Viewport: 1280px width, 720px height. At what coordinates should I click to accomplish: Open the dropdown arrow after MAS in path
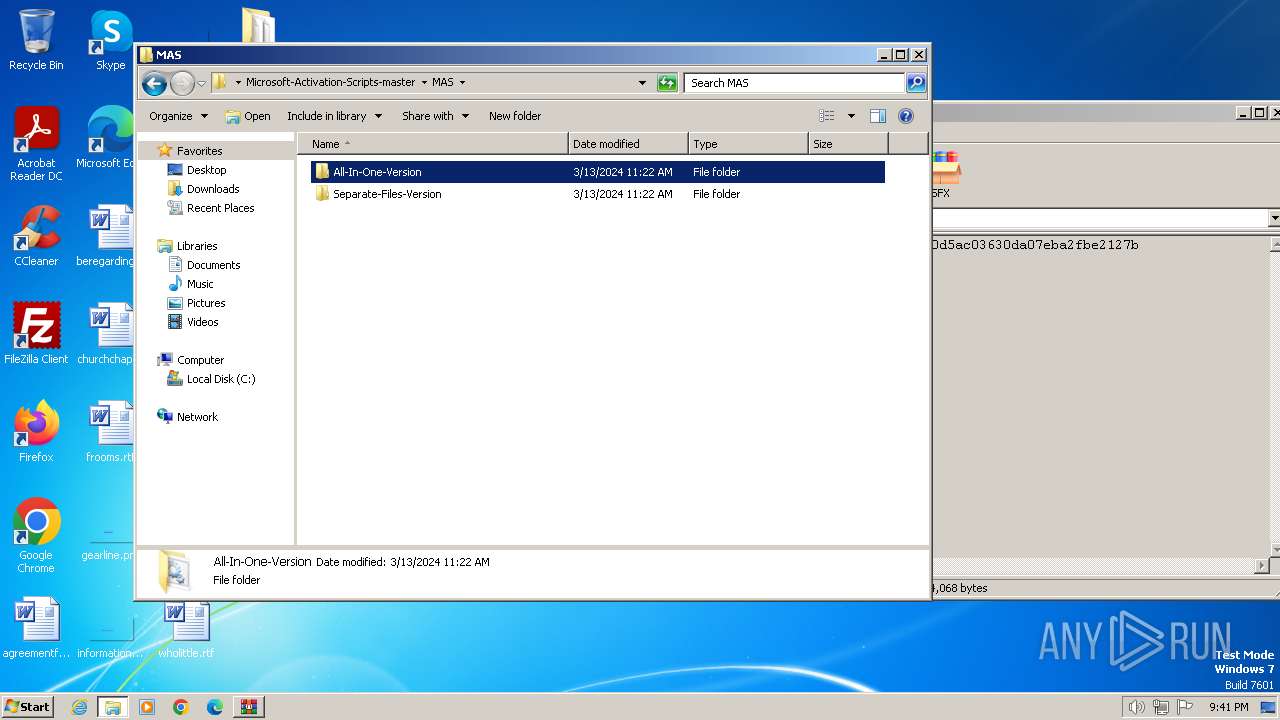tap(462, 83)
